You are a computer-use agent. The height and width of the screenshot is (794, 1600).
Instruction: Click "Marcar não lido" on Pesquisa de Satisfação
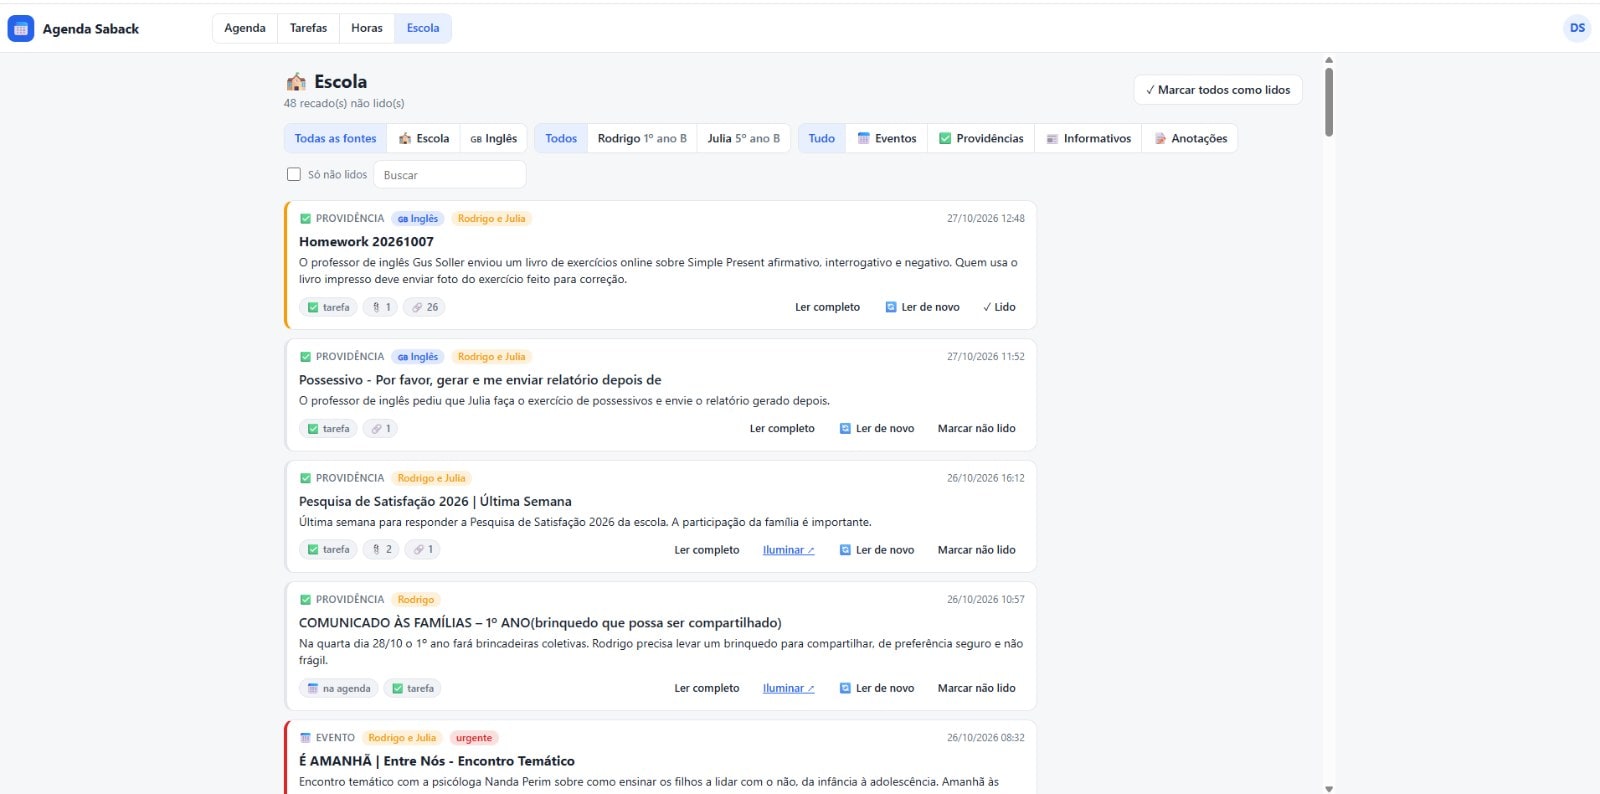(976, 550)
